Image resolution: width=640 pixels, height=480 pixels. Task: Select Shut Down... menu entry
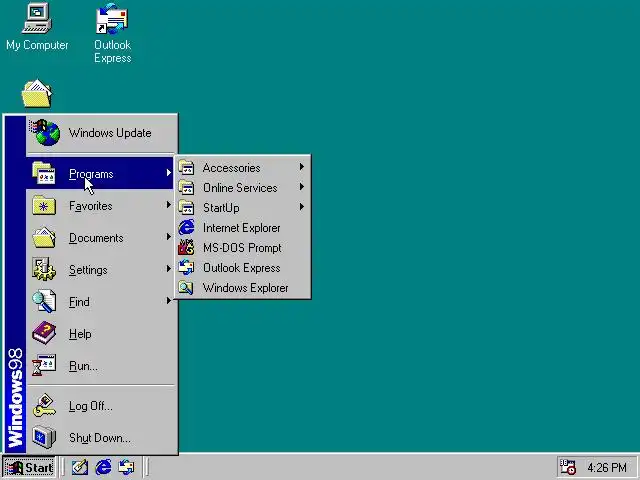coord(100,438)
